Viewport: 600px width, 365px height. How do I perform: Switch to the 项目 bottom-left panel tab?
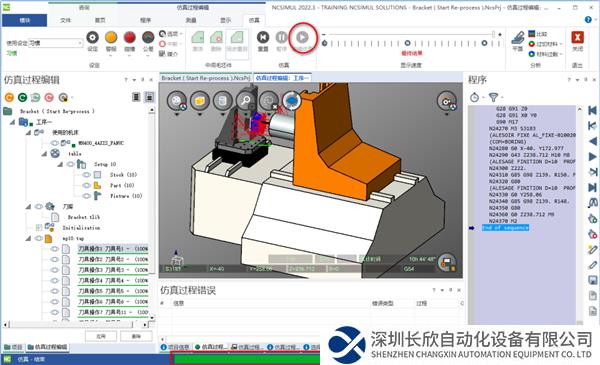coord(13,347)
